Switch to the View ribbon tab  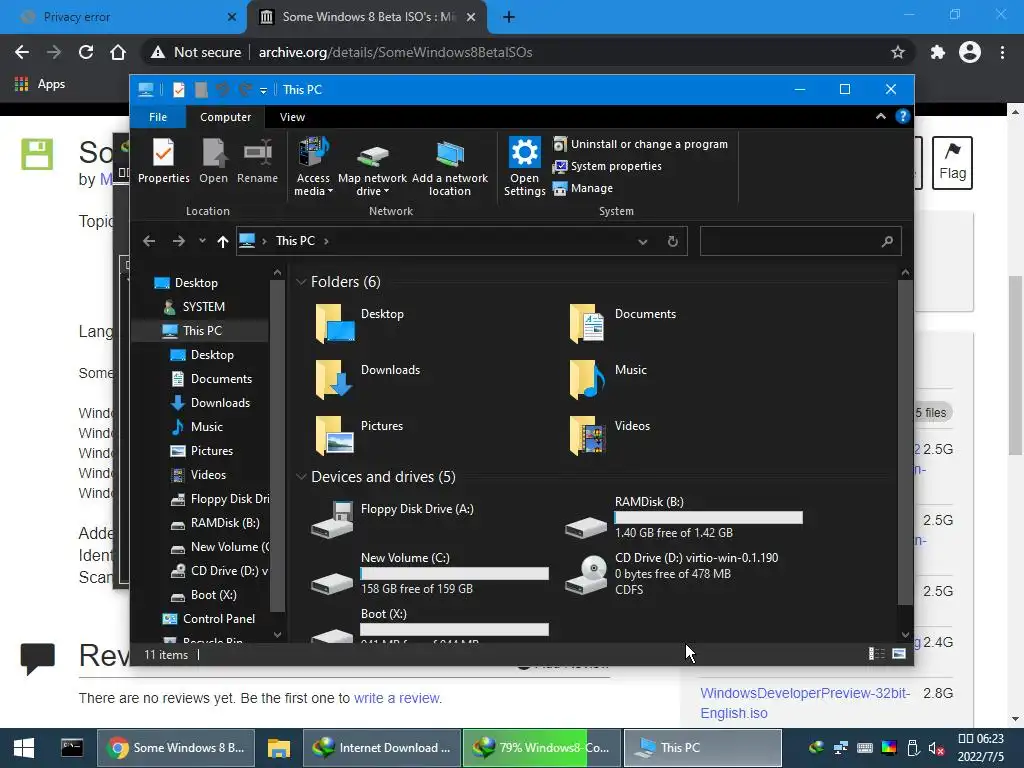[292, 117]
